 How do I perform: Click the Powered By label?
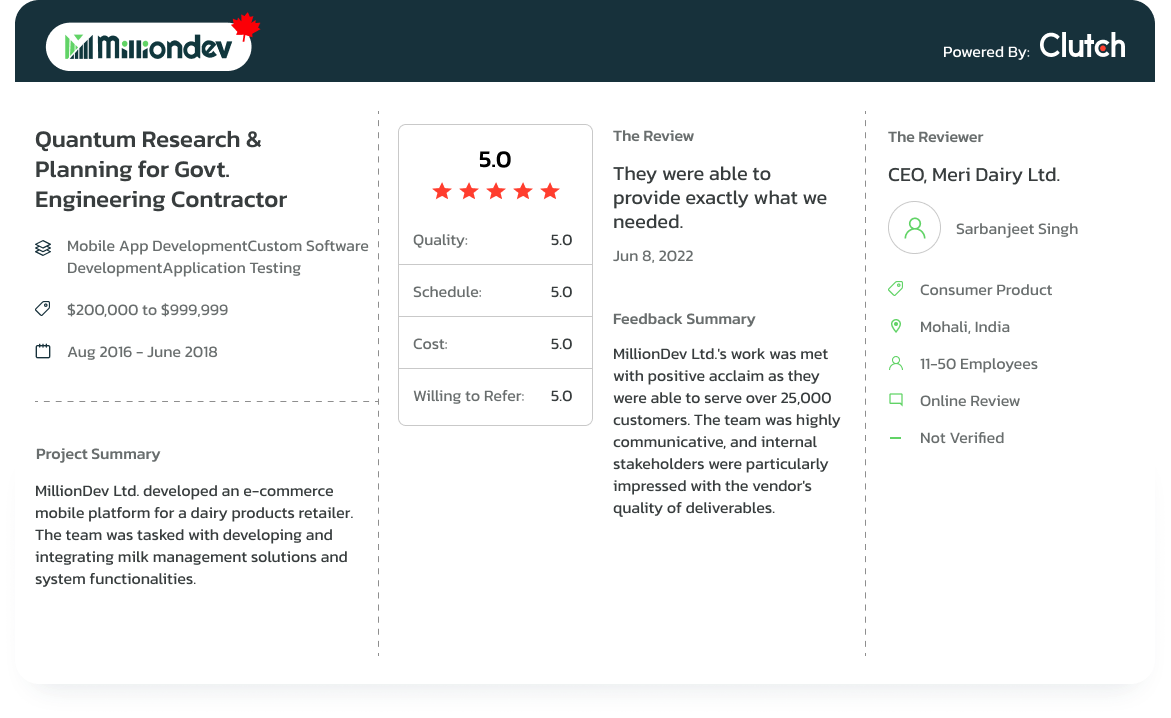tap(985, 52)
